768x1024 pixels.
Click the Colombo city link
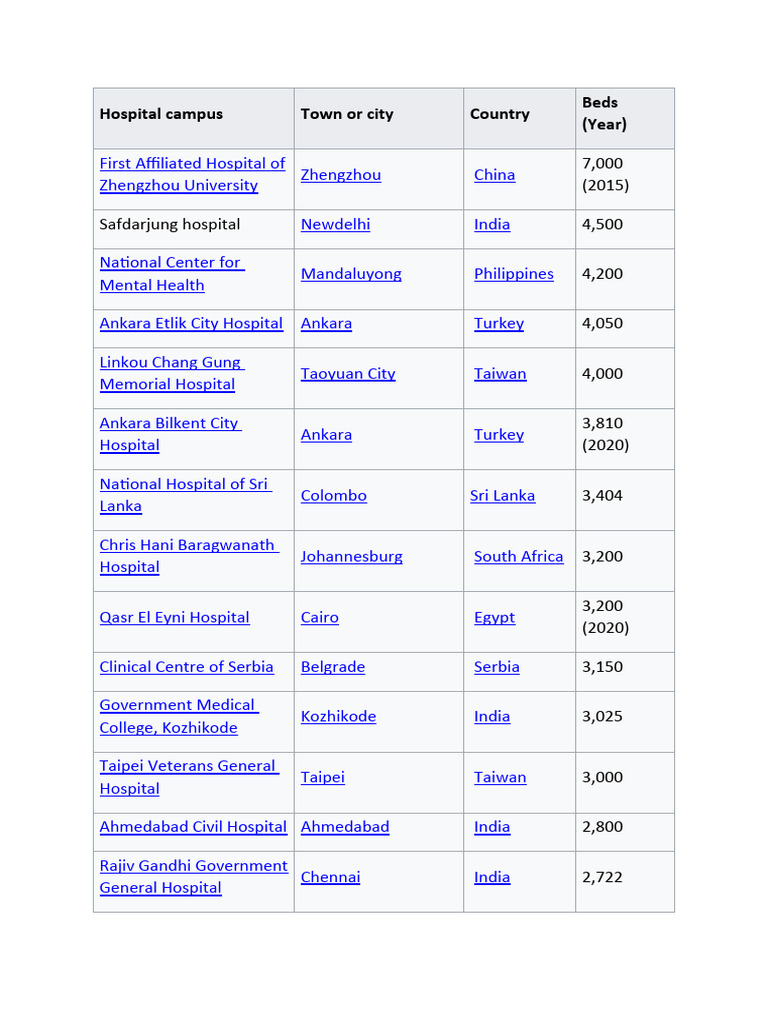pos(333,496)
